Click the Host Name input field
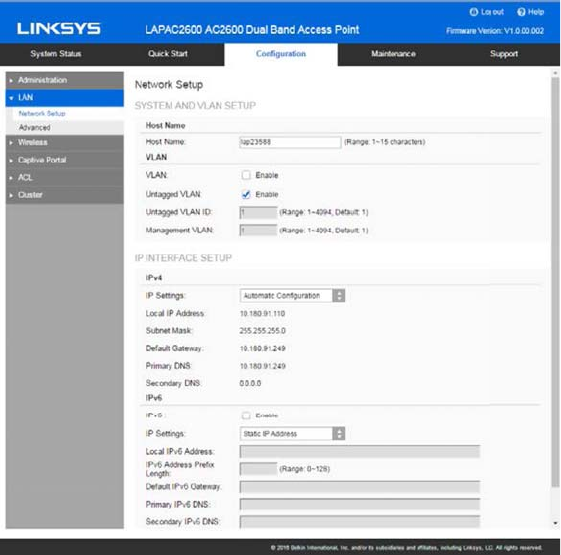Viewport: 561px width, 555px height. point(290,142)
